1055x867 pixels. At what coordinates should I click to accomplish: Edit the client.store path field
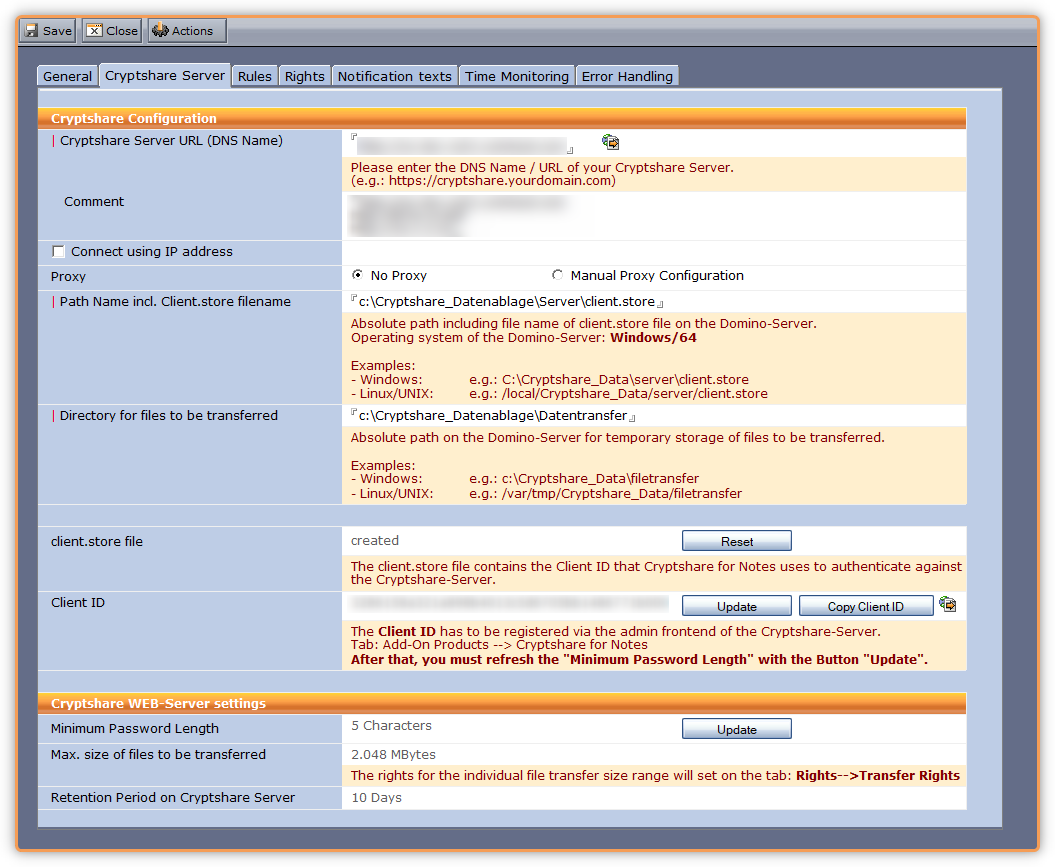(x=507, y=302)
